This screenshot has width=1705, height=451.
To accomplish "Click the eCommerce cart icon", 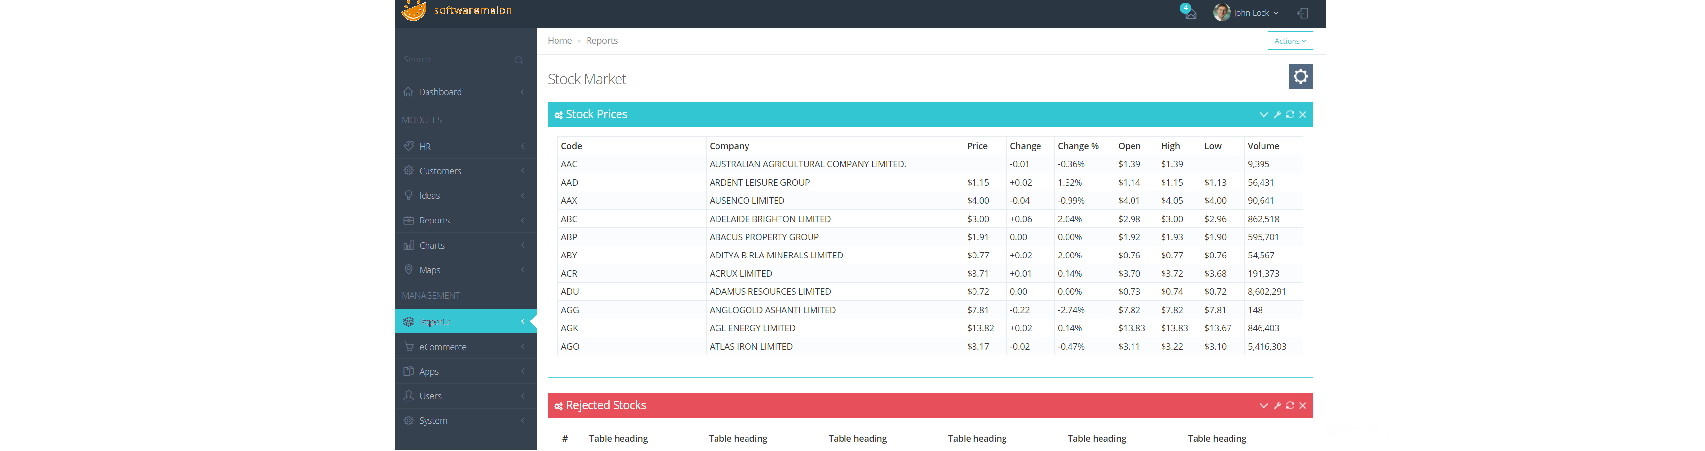I will click(x=408, y=347).
